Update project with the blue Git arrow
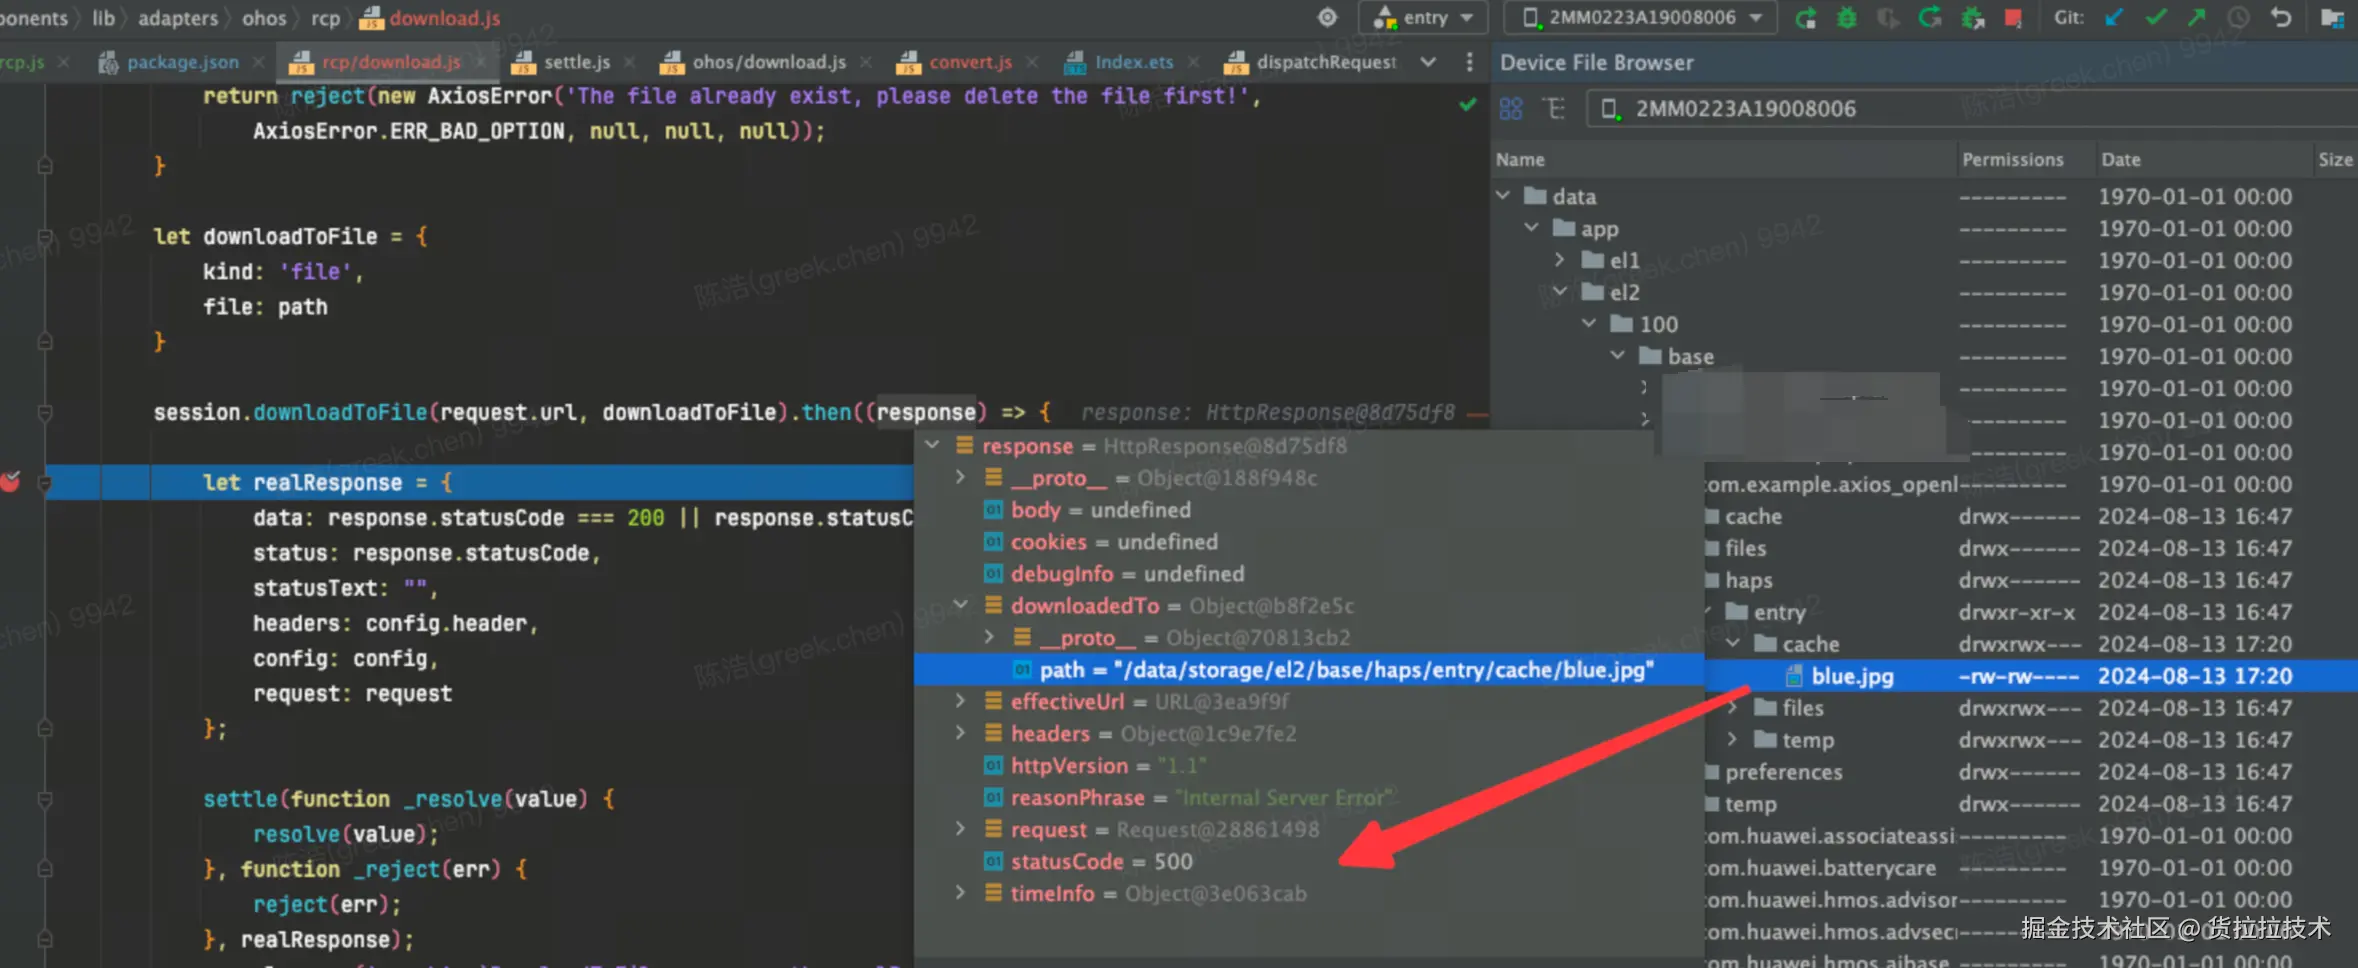This screenshot has width=2358, height=968. (x=2113, y=17)
